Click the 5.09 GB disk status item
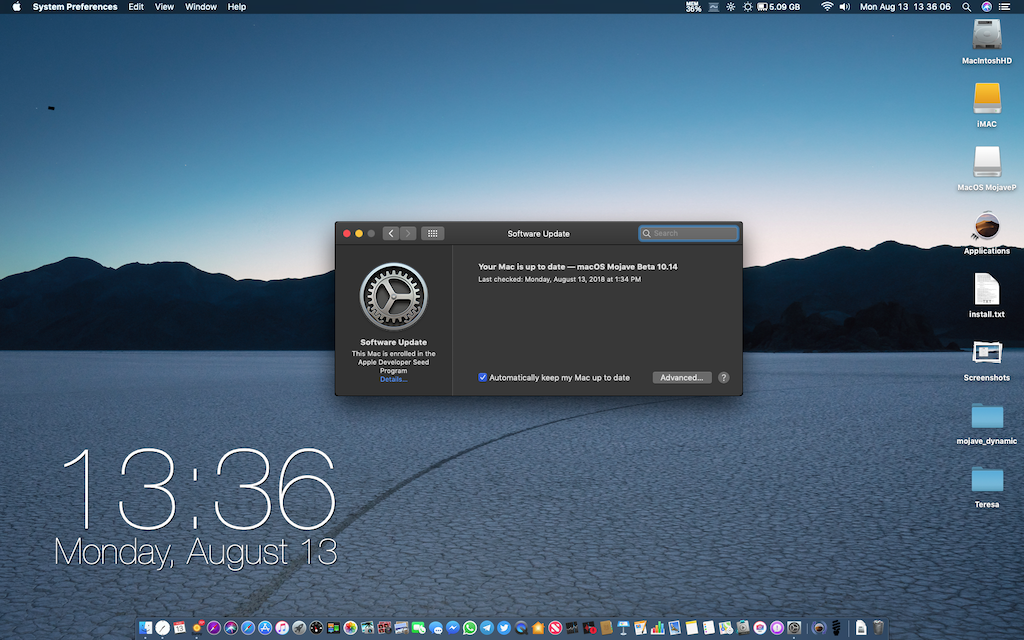 coord(778,7)
